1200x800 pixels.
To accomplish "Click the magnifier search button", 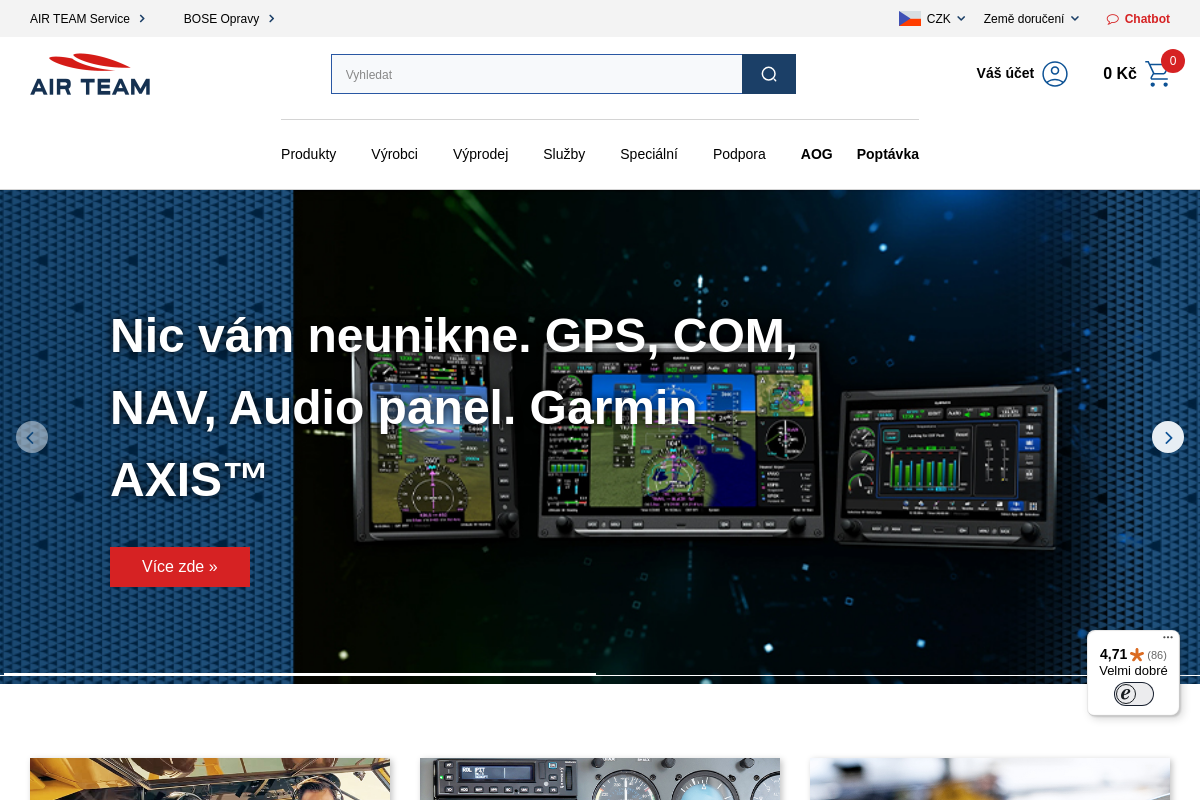I will pyautogui.click(x=769, y=74).
